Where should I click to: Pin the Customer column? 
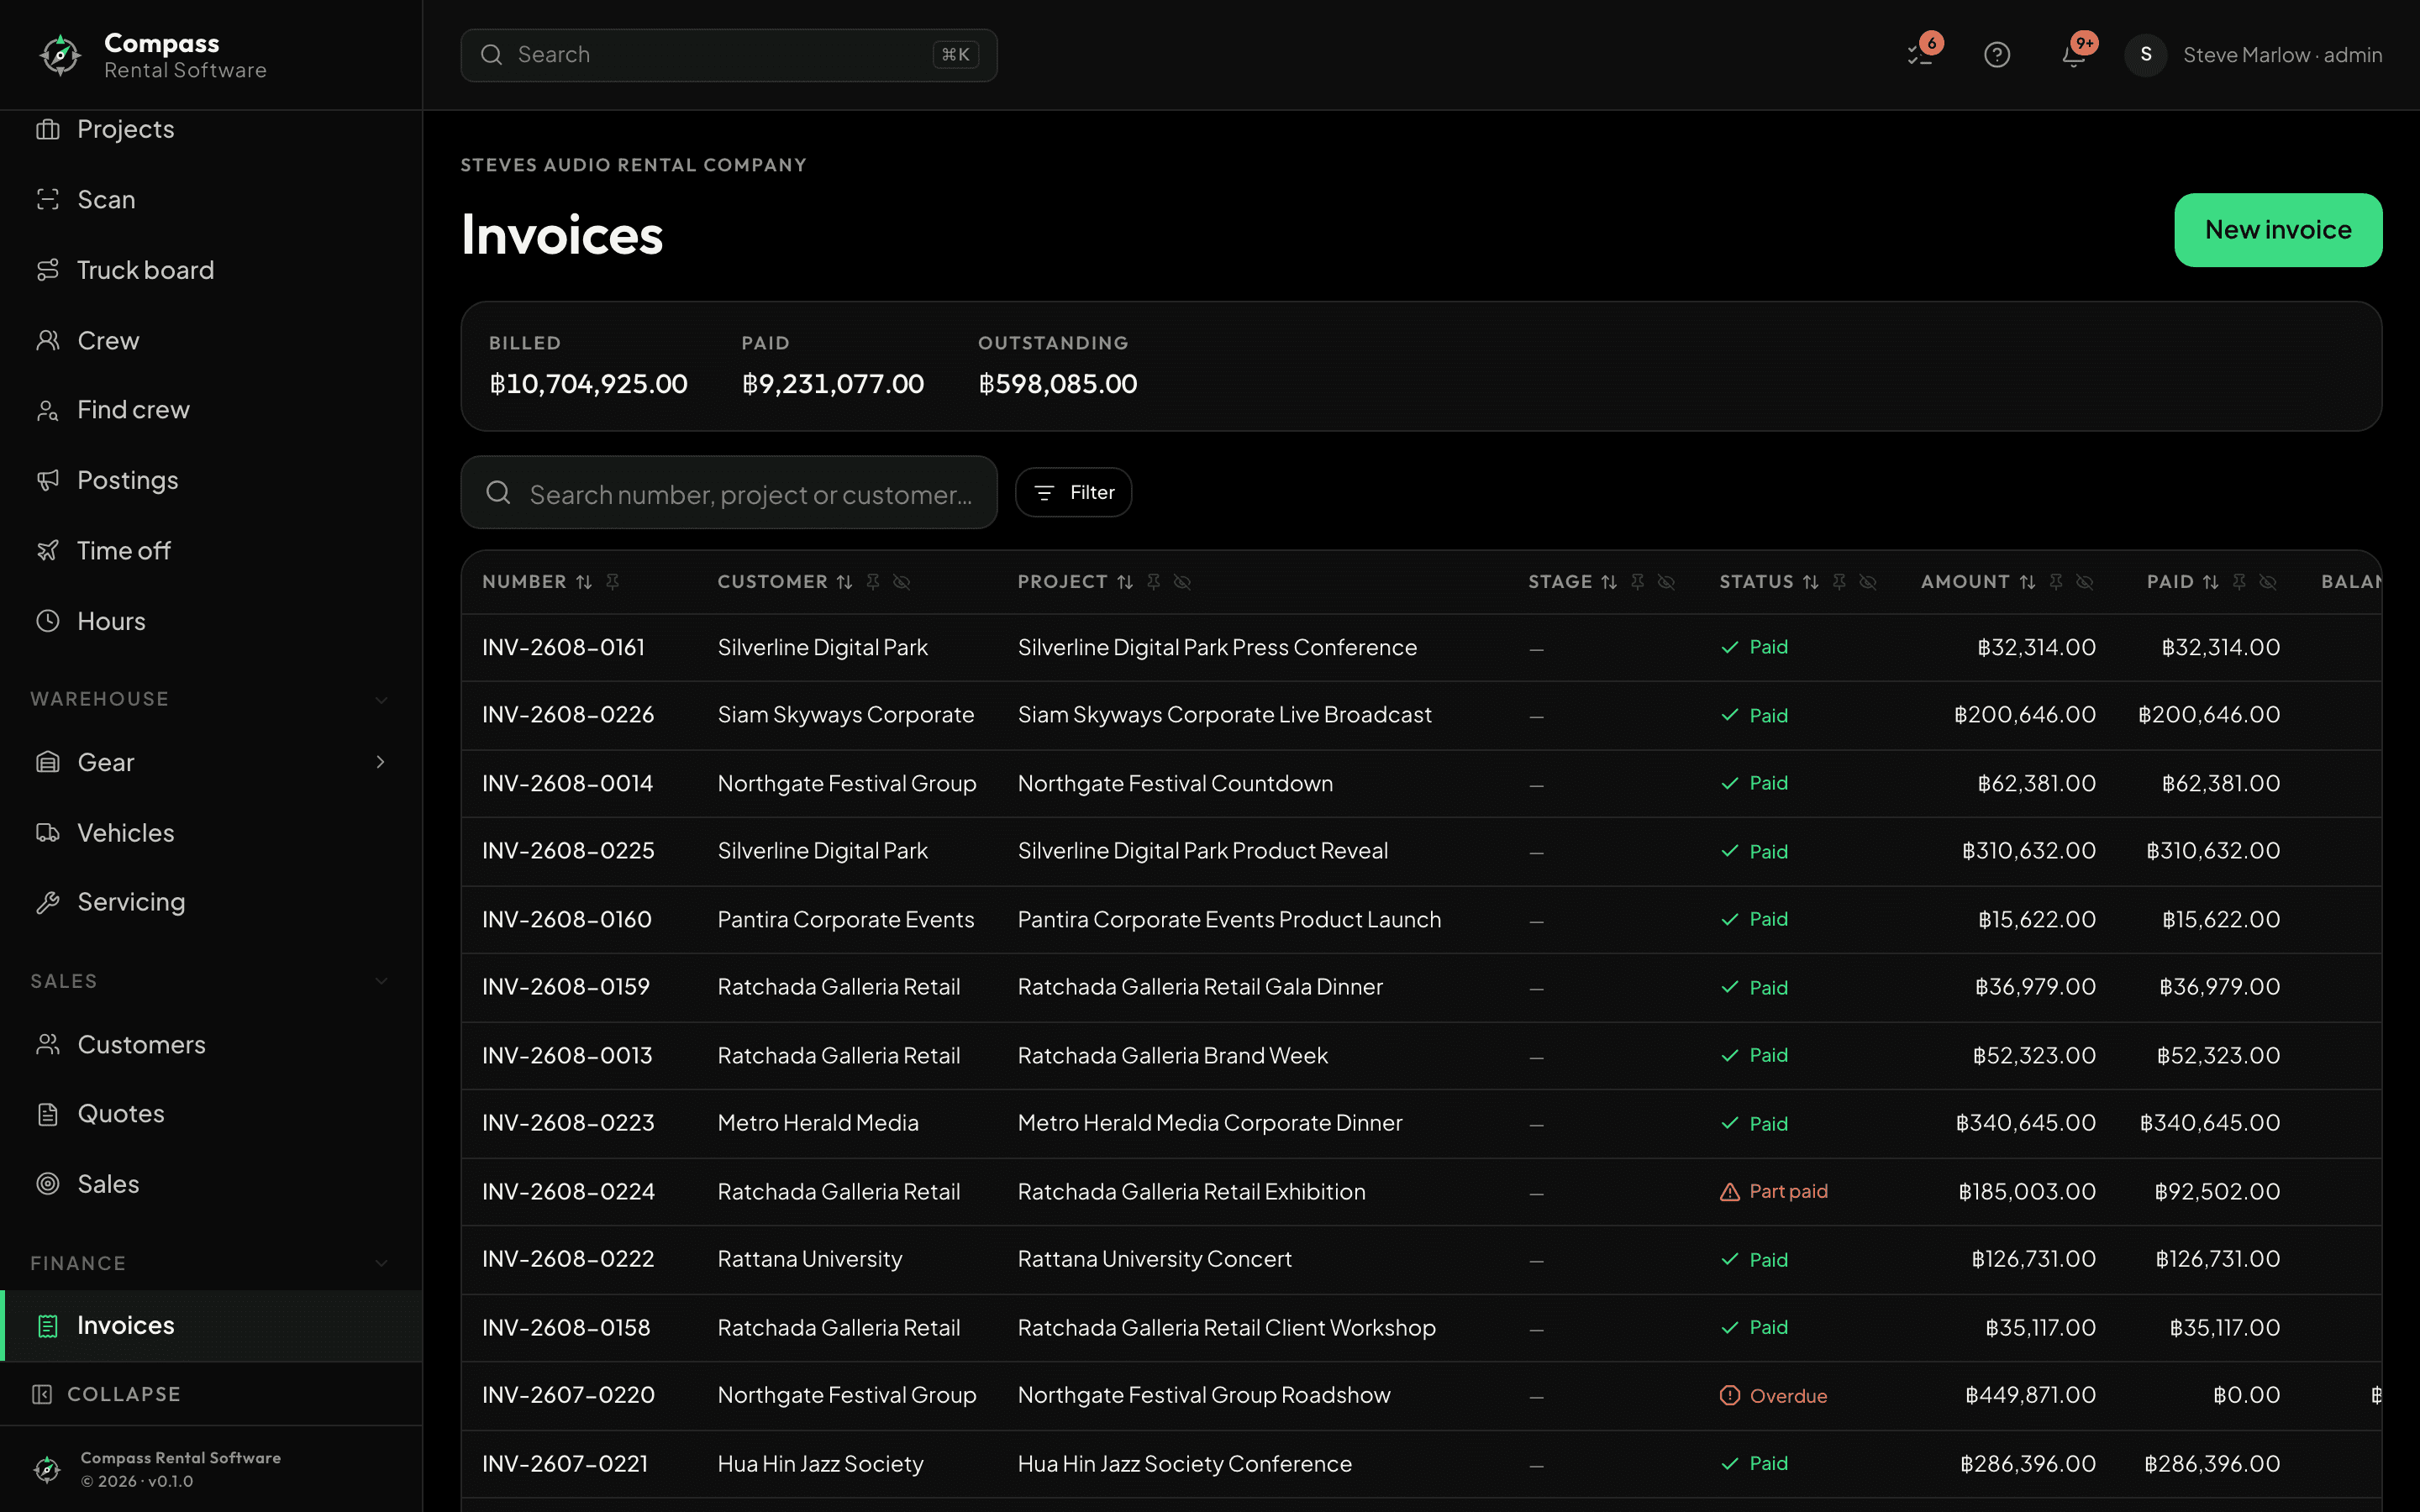coord(873,582)
